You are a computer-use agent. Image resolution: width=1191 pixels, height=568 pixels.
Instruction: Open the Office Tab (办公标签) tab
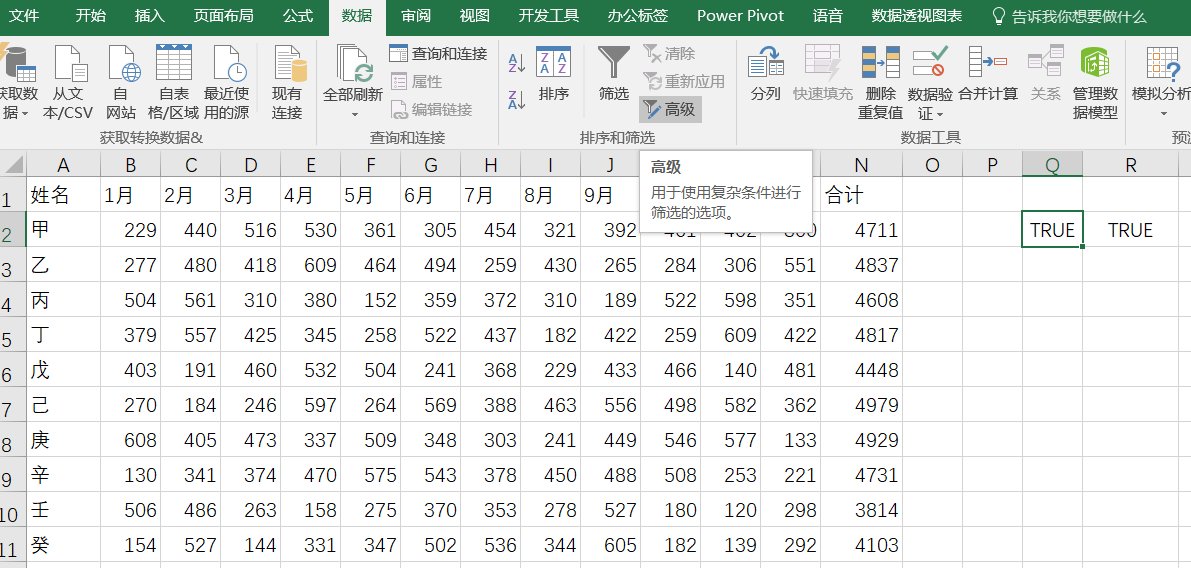pyautogui.click(x=637, y=15)
